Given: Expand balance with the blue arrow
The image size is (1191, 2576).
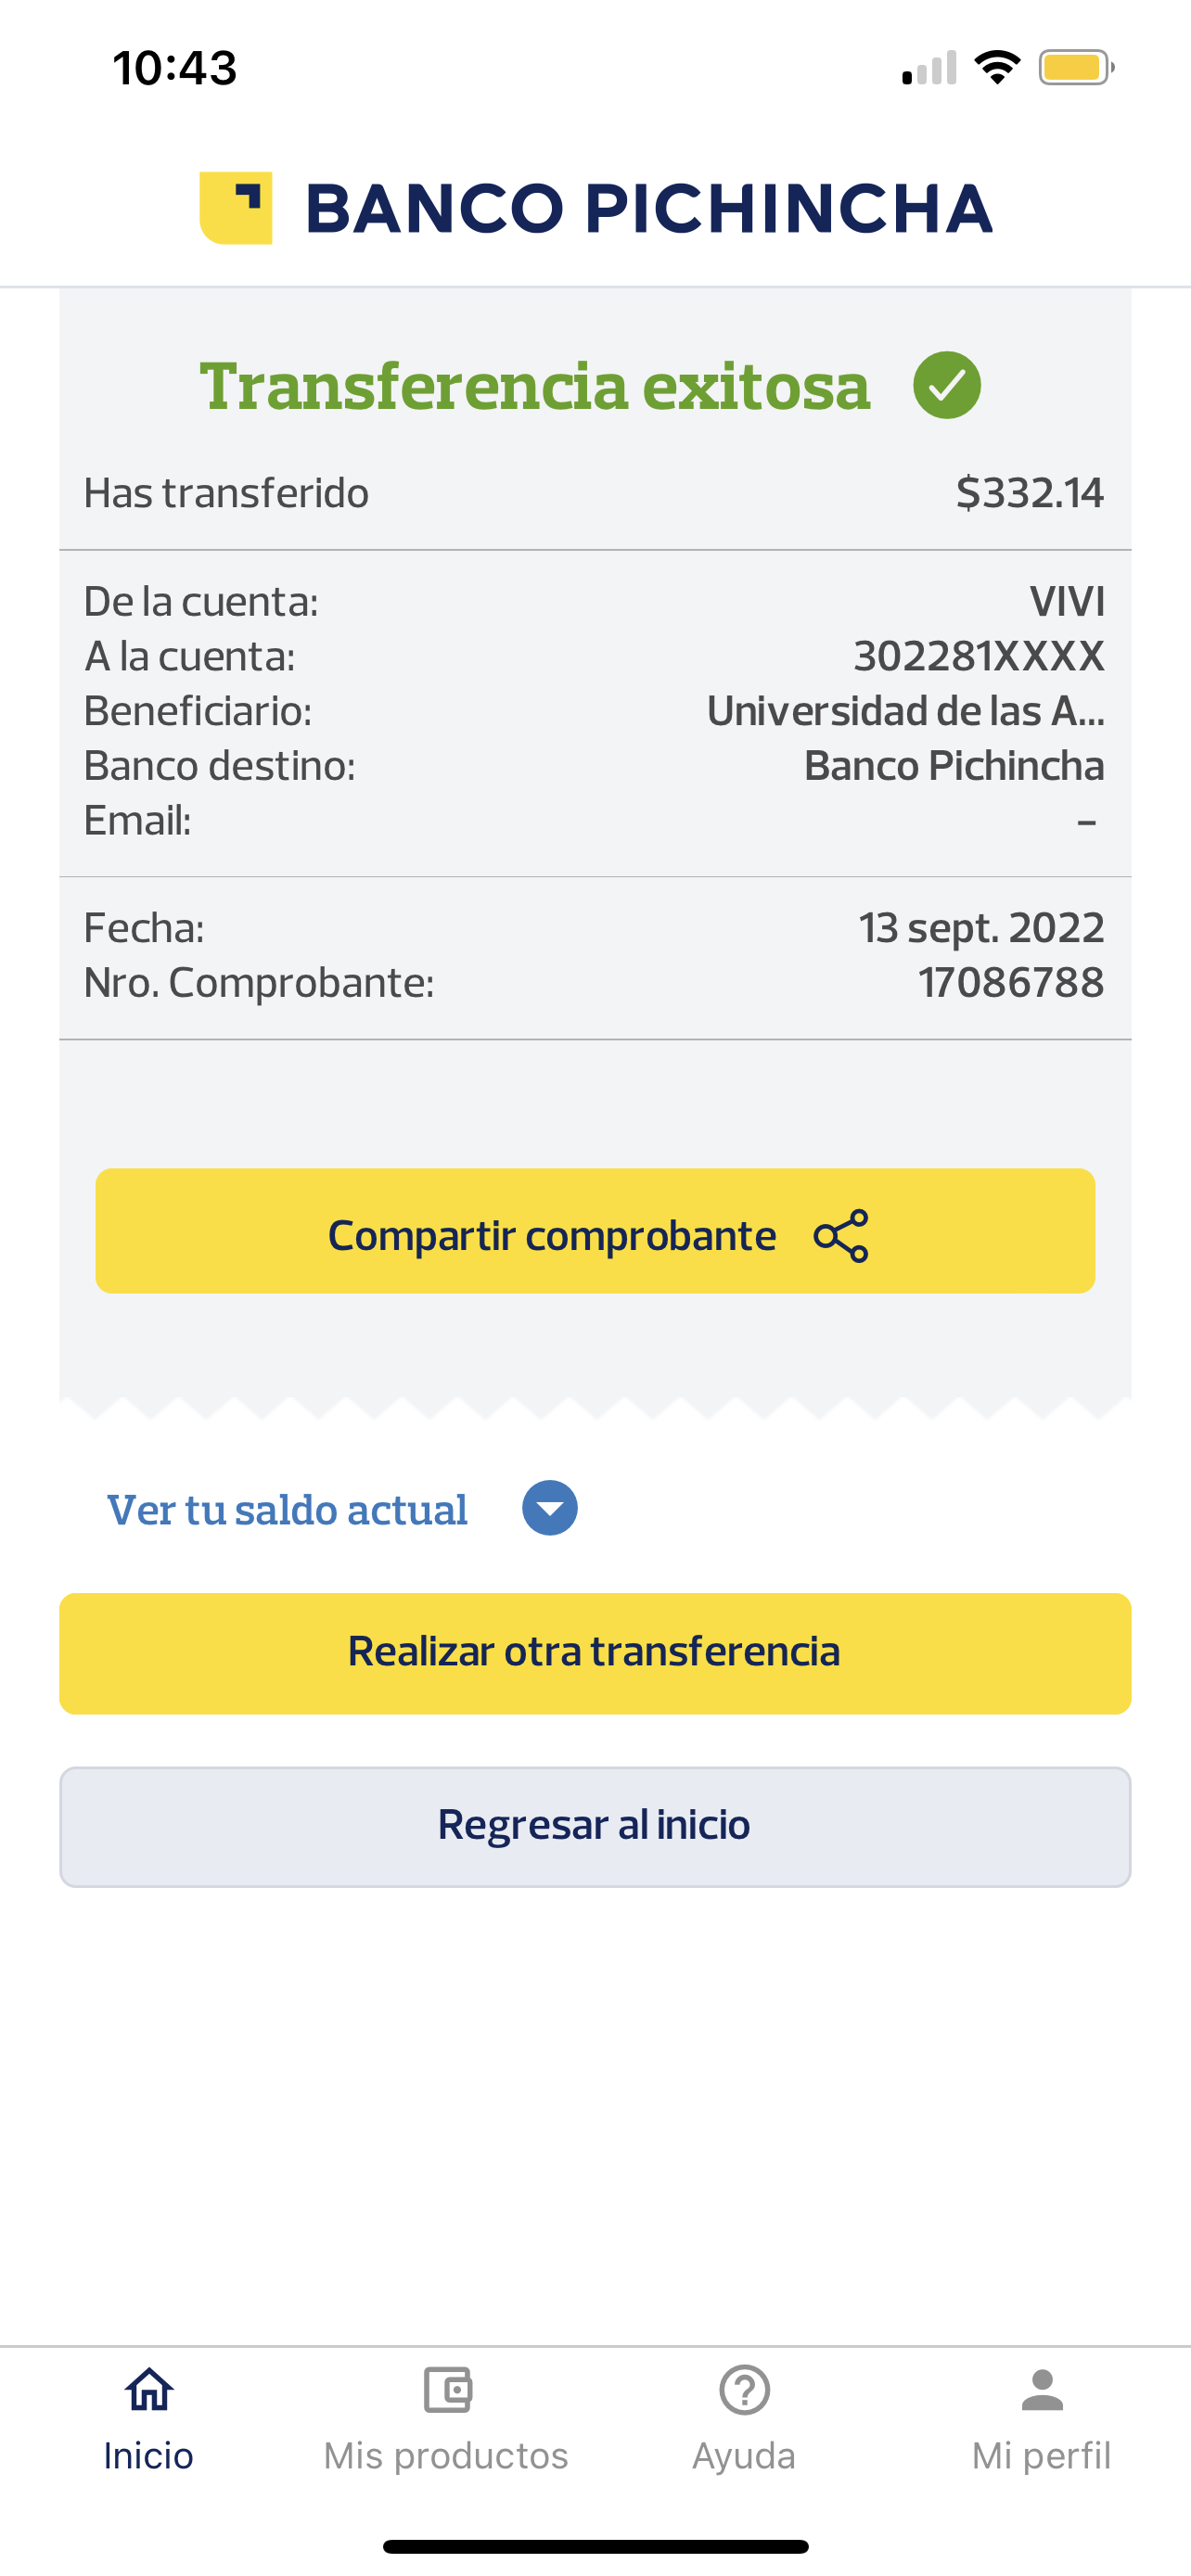Looking at the screenshot, I should 550,1508.
